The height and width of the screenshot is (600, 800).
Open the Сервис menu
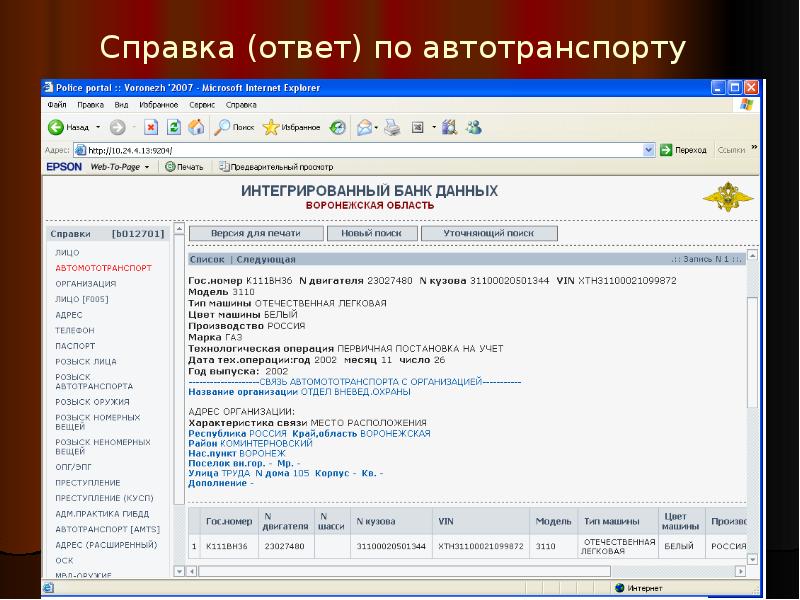point(203,105)
